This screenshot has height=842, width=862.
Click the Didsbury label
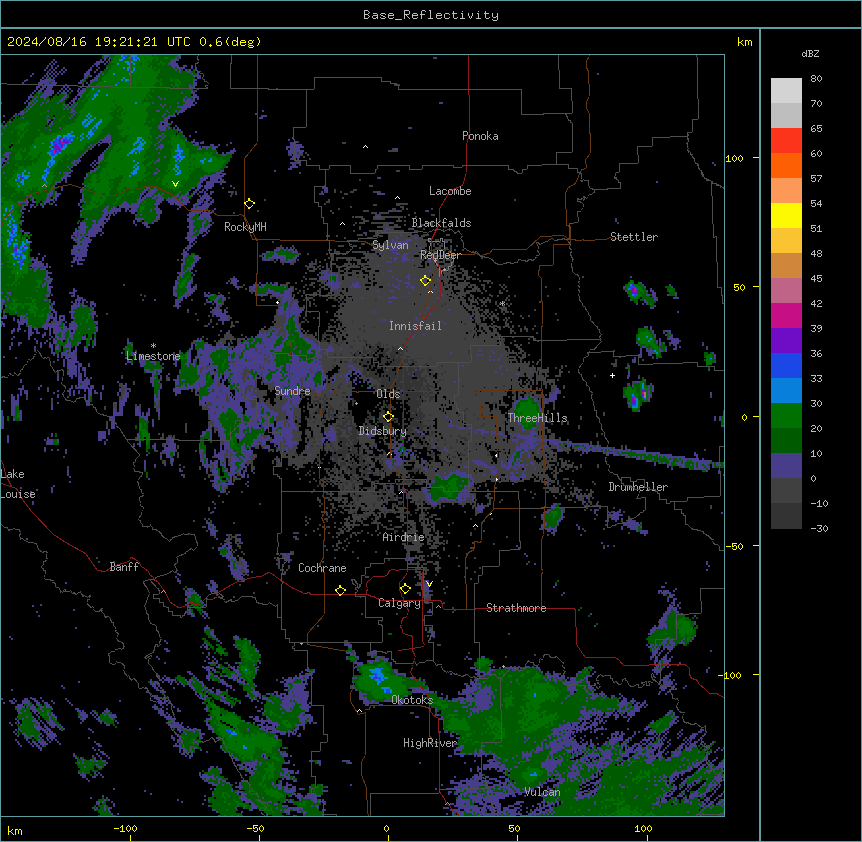pyautogui.click(x=383, y=431)
